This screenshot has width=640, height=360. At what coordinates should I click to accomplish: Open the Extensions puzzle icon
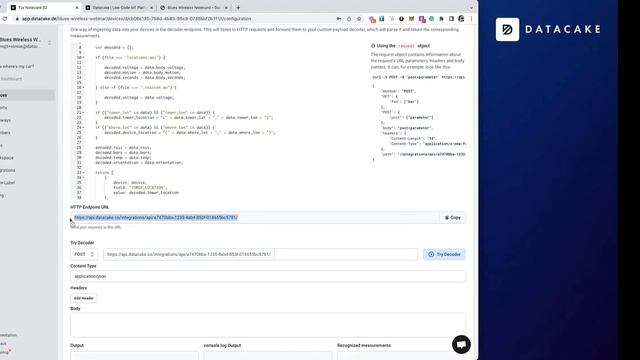[x=442, y=19]
